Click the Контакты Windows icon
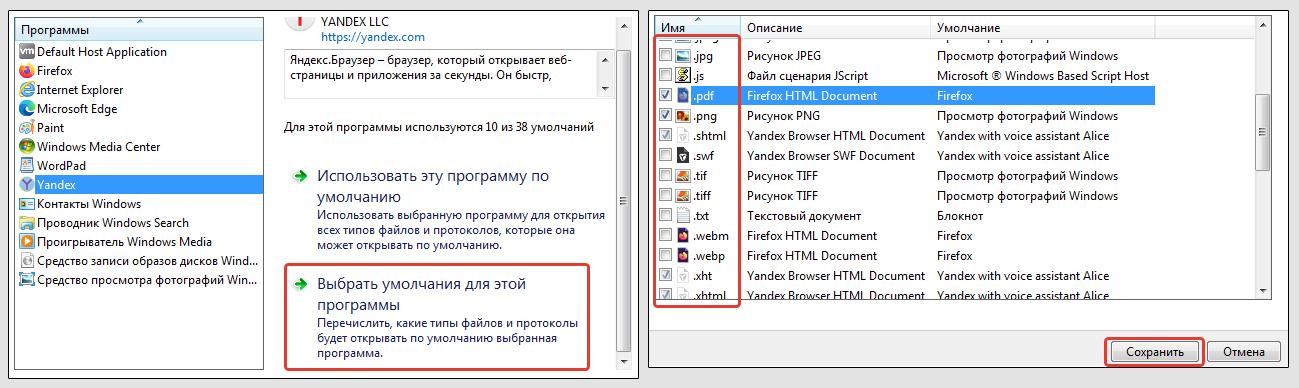 [x=27, y=204]
